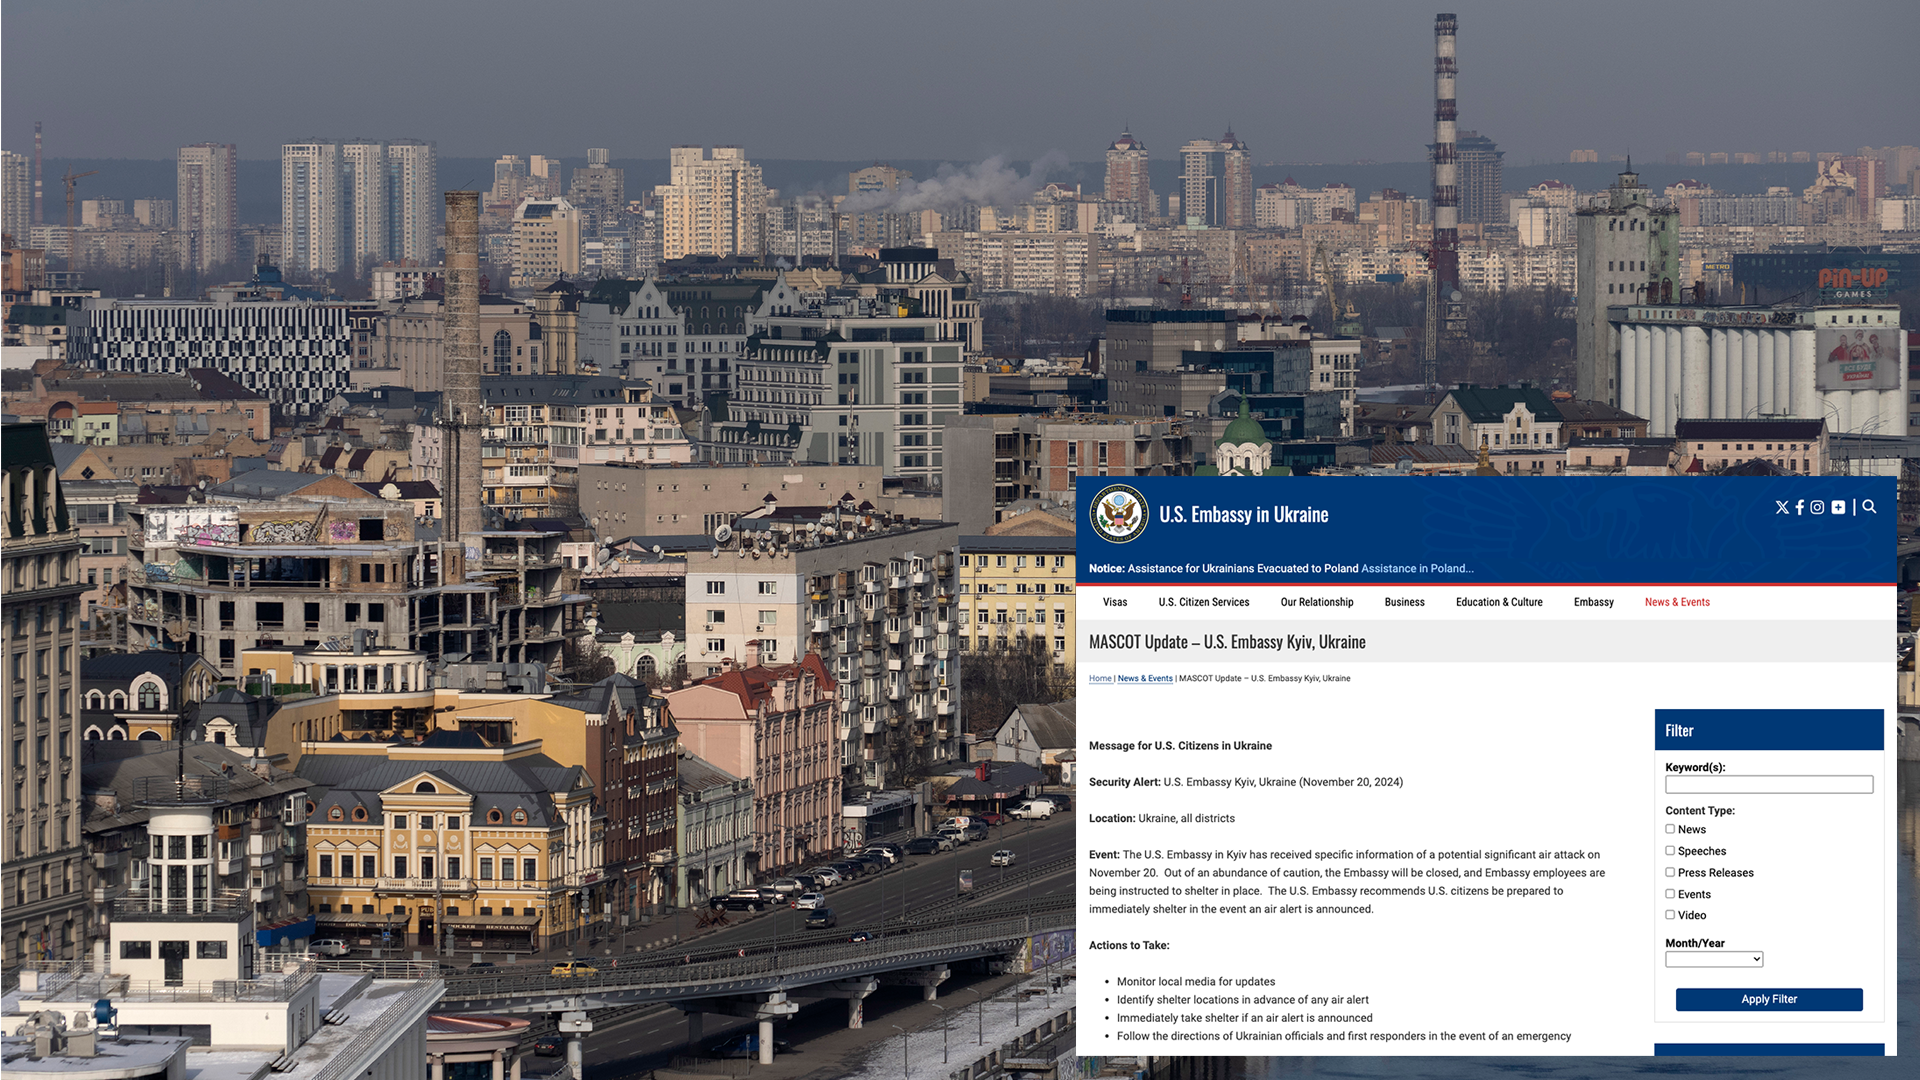
Task: Click the plus more-social-links icon
Action: 1838,507
